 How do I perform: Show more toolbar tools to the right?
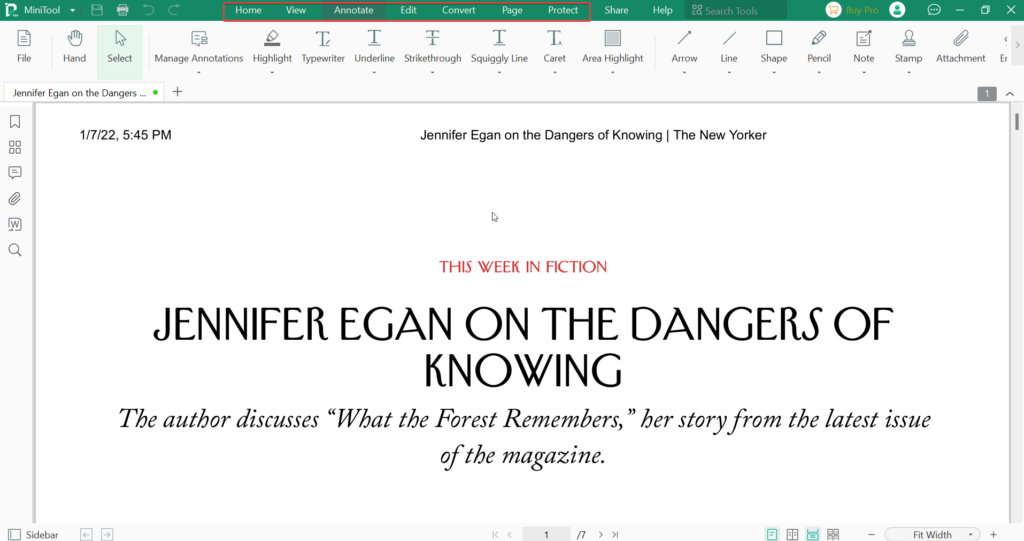click(1017, 45)
